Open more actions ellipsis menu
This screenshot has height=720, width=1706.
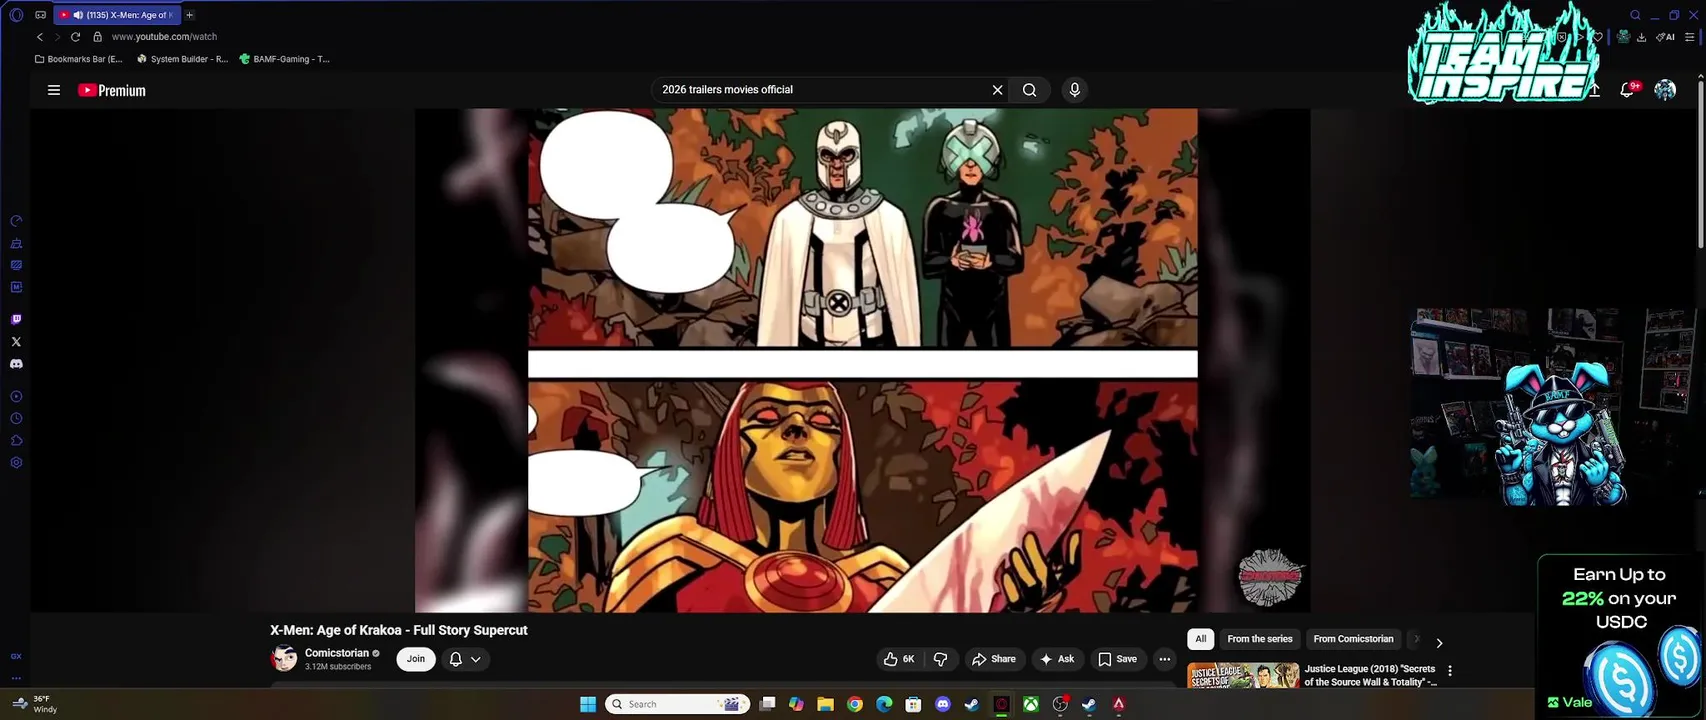pos(1164,659)
